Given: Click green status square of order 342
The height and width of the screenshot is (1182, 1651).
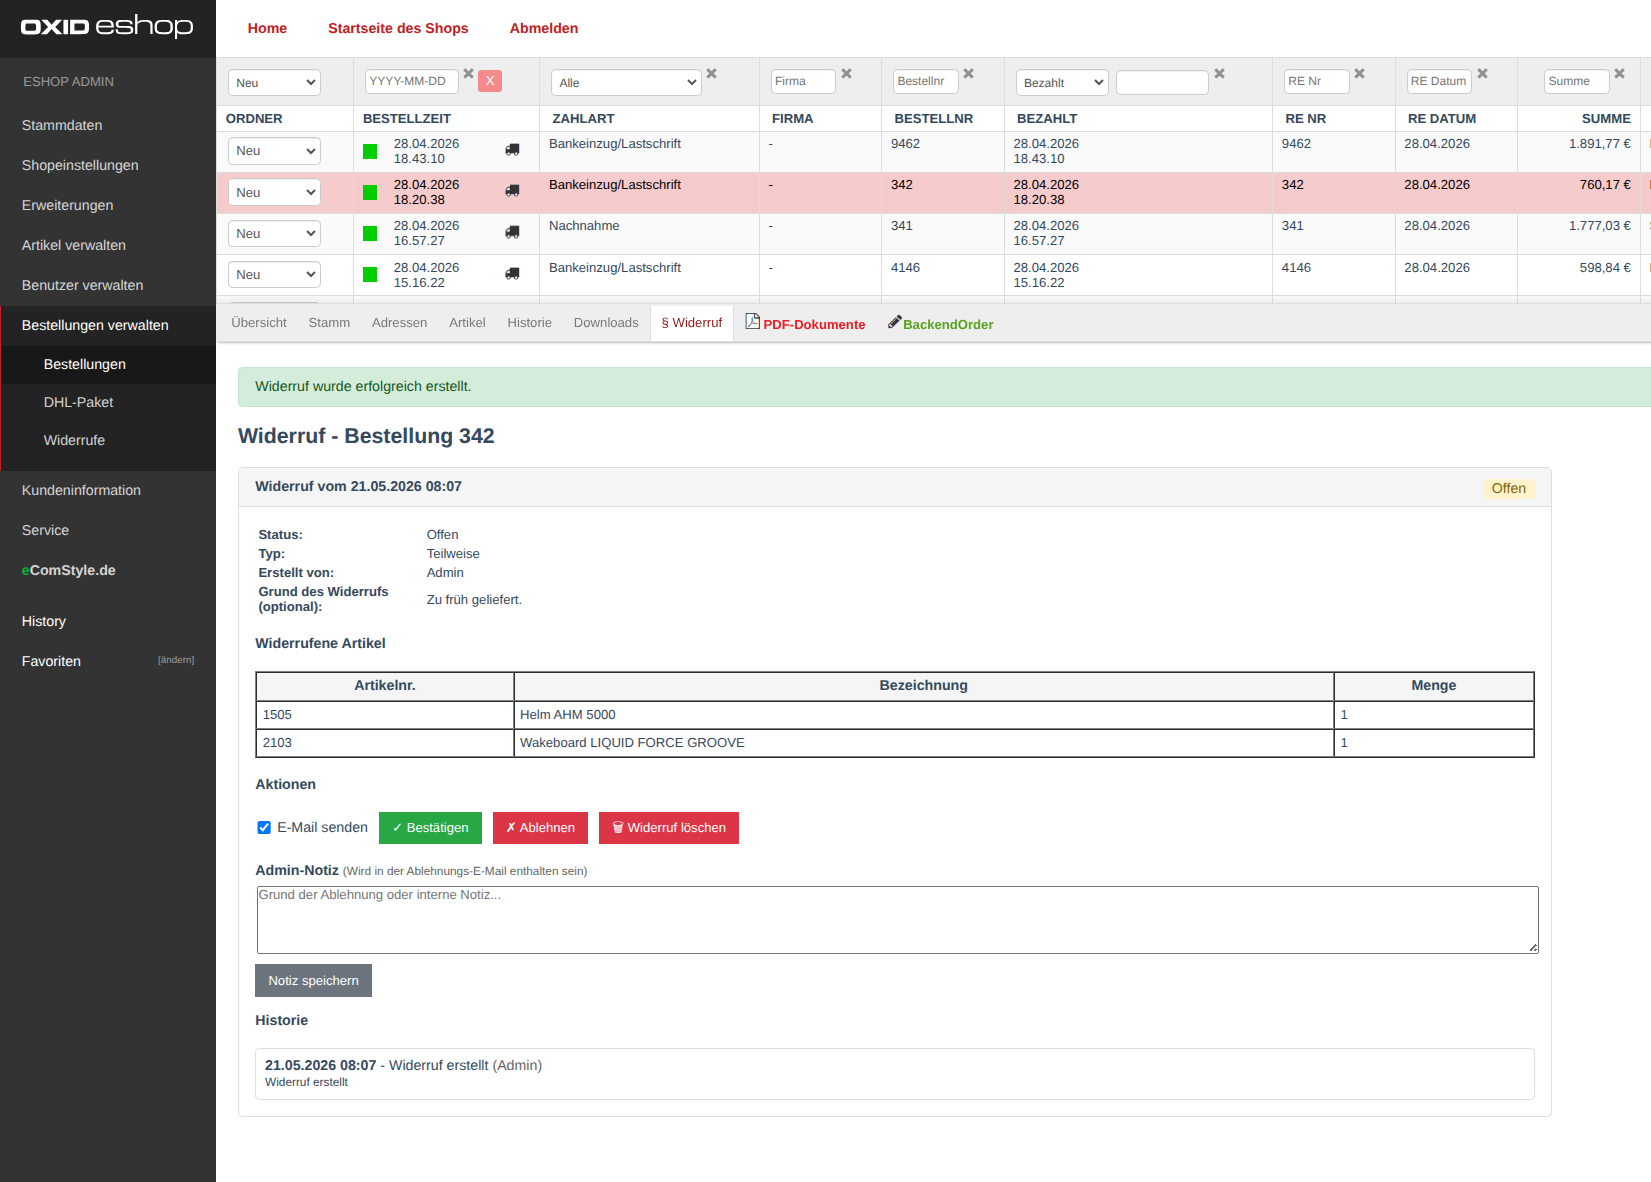Looking at the screenshot, I should (370, 192).
